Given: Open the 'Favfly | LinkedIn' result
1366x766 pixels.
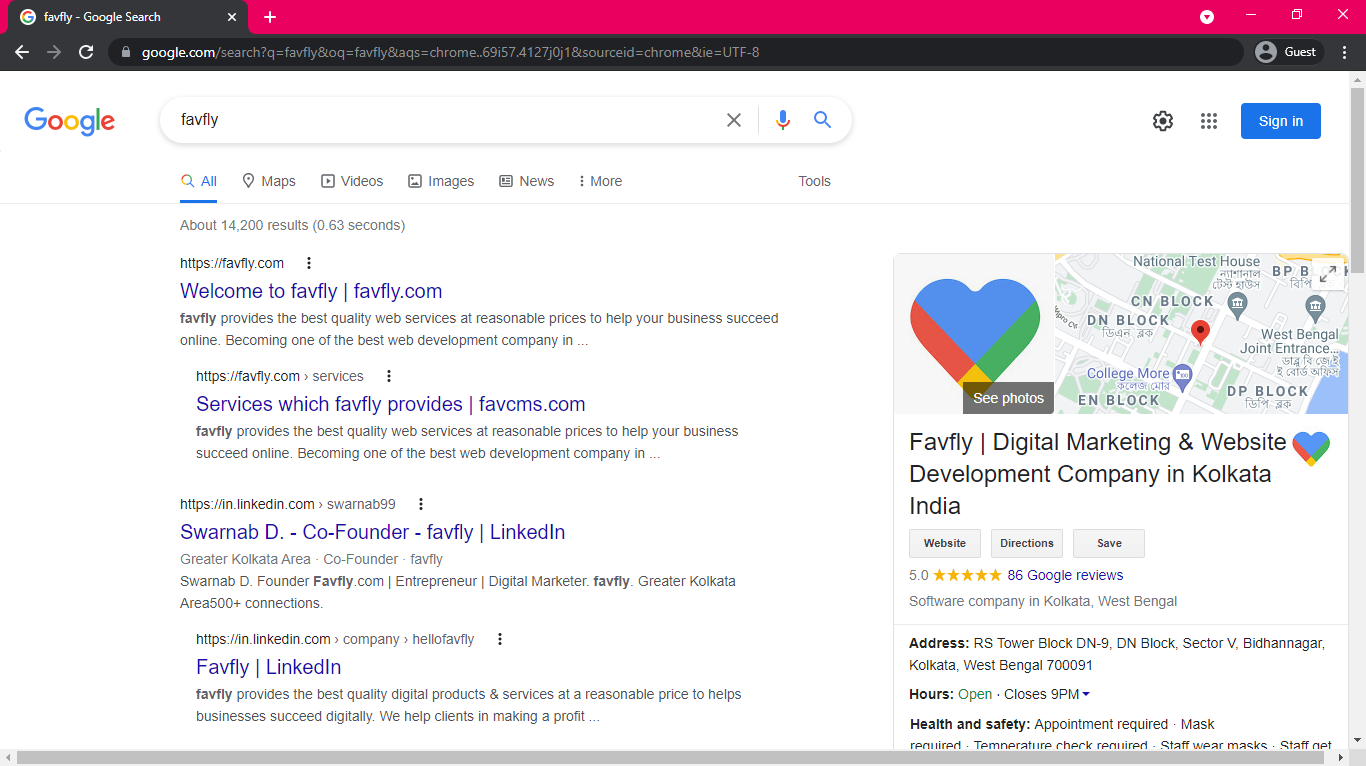Looking at the screenshot, I should 269,667.
